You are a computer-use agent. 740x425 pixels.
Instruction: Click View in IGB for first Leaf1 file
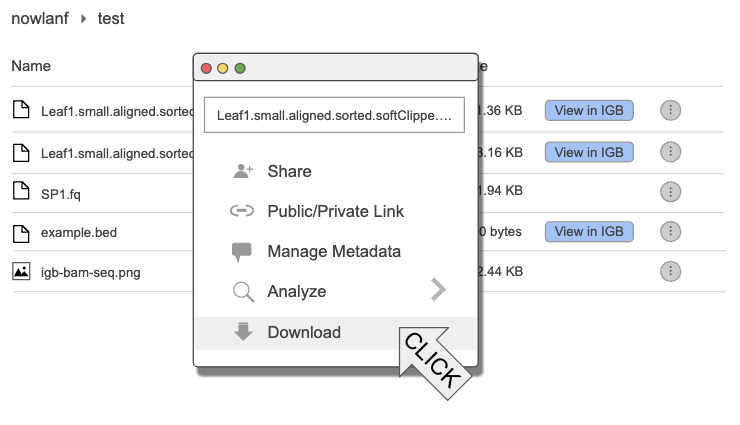coord(589,110)
